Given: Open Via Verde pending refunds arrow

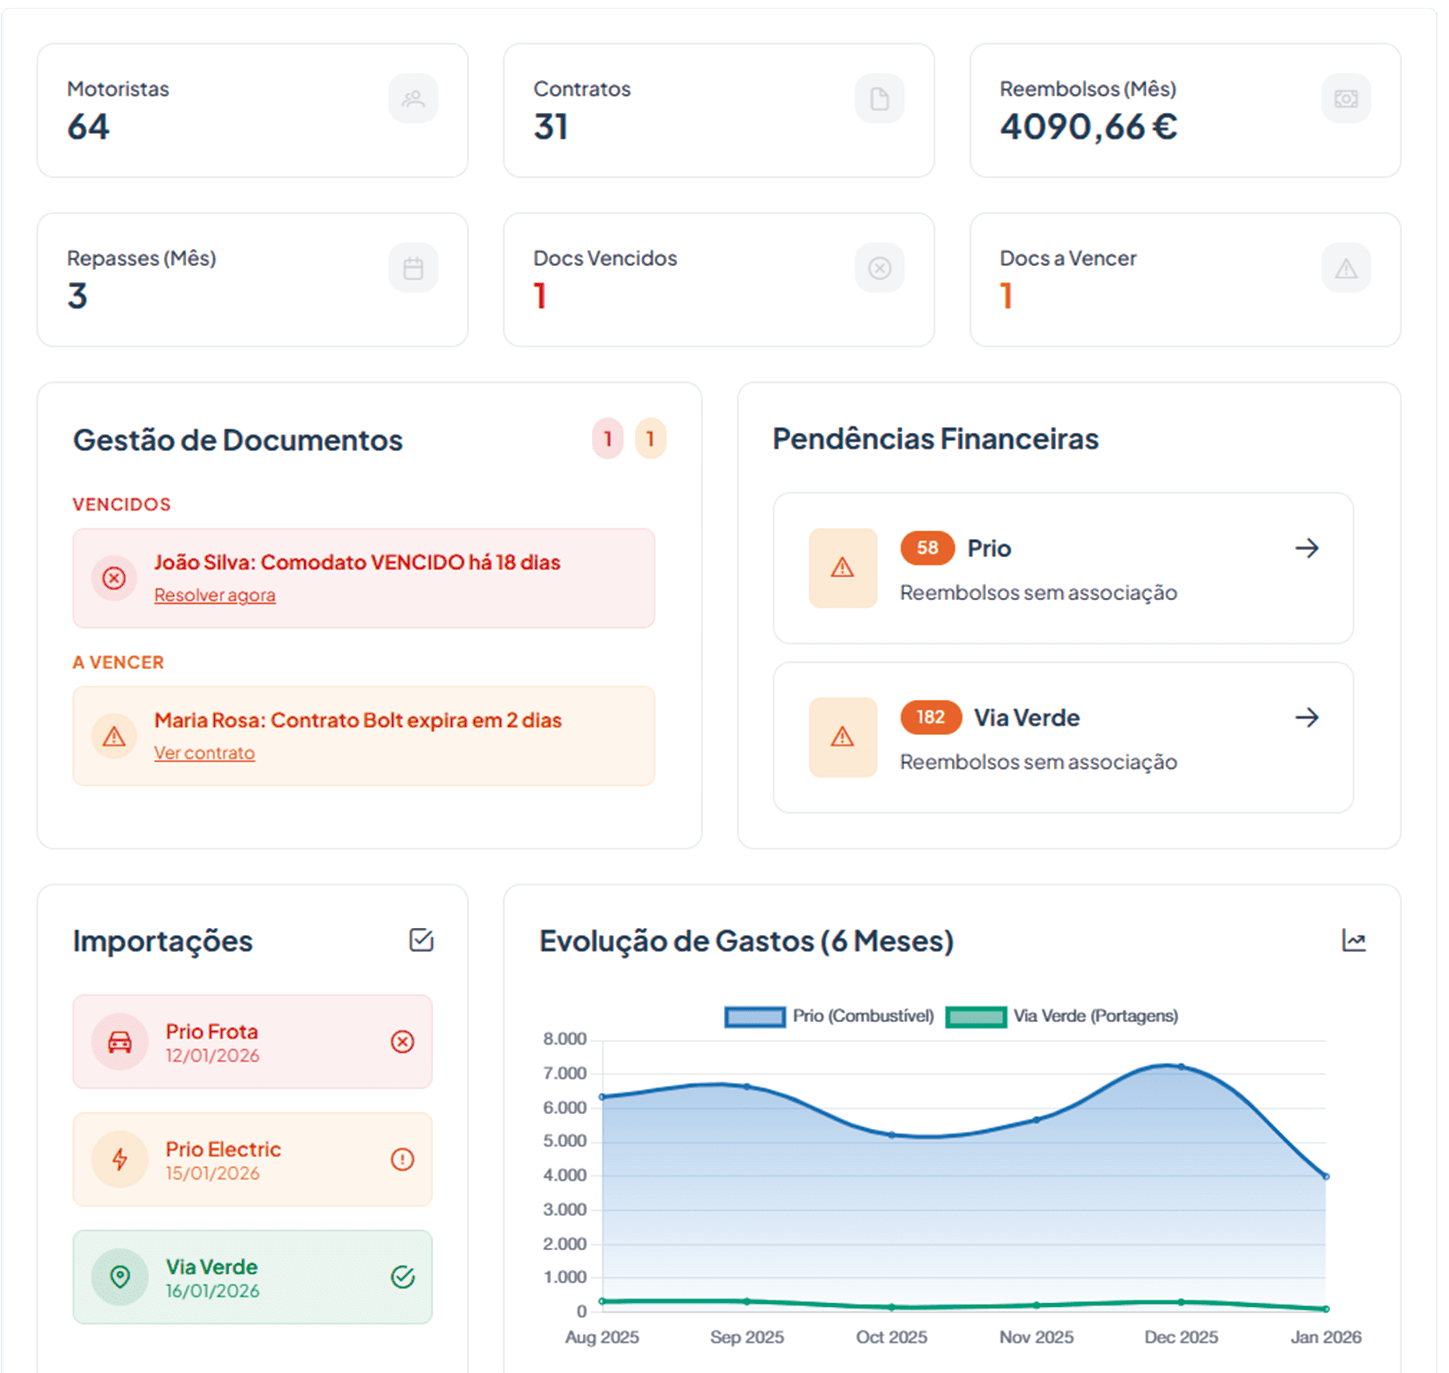Looking at the screenshot, I should [1306, 717].
